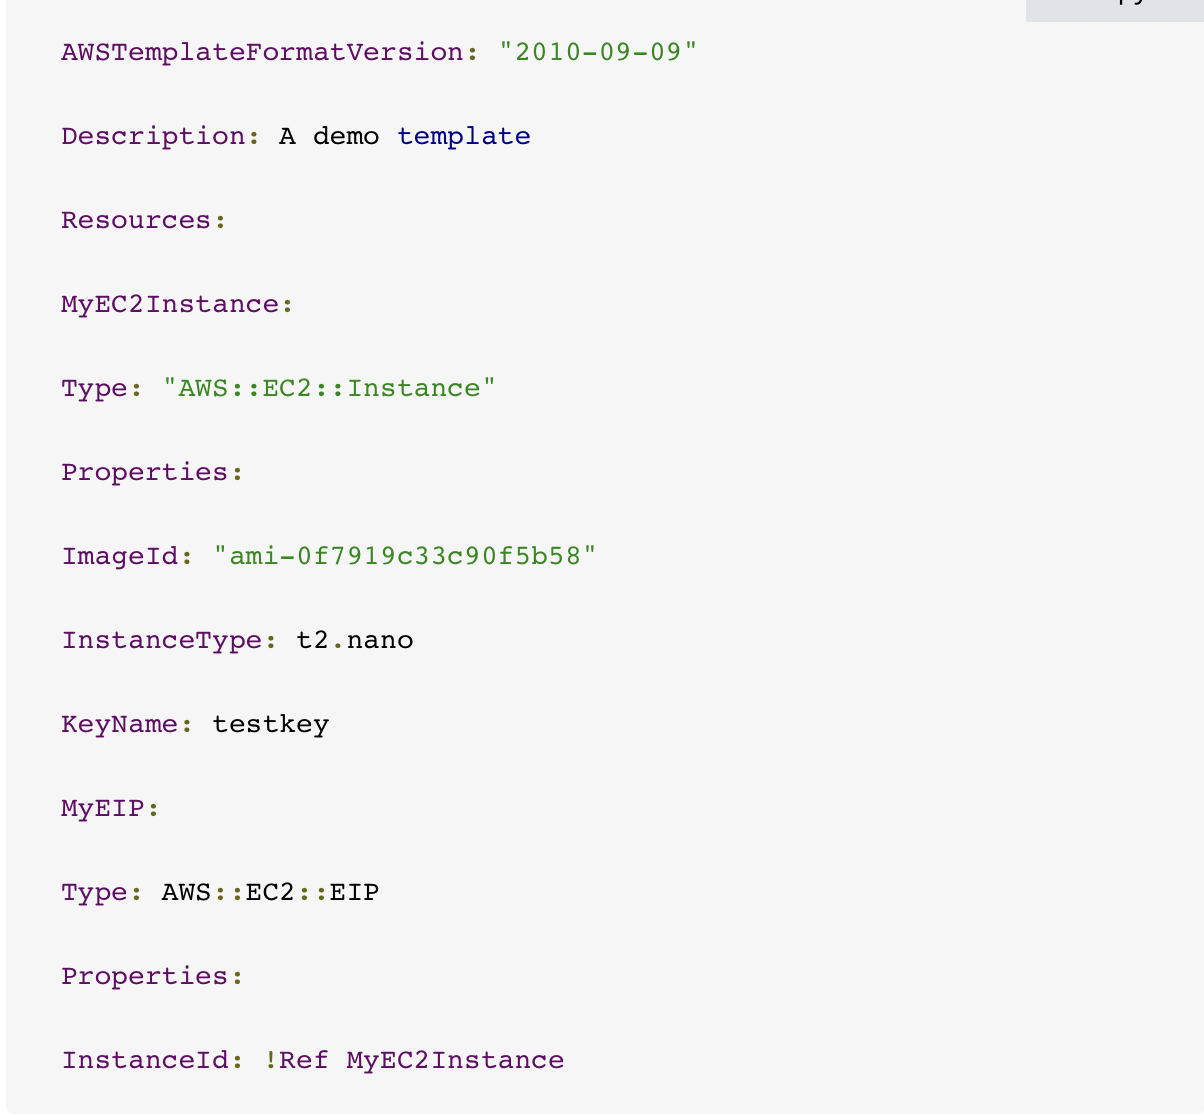The width and height of the screenshot is (1204, 1114).
Task: Click the Copy button above code block
Action: tap(1115, 8)
